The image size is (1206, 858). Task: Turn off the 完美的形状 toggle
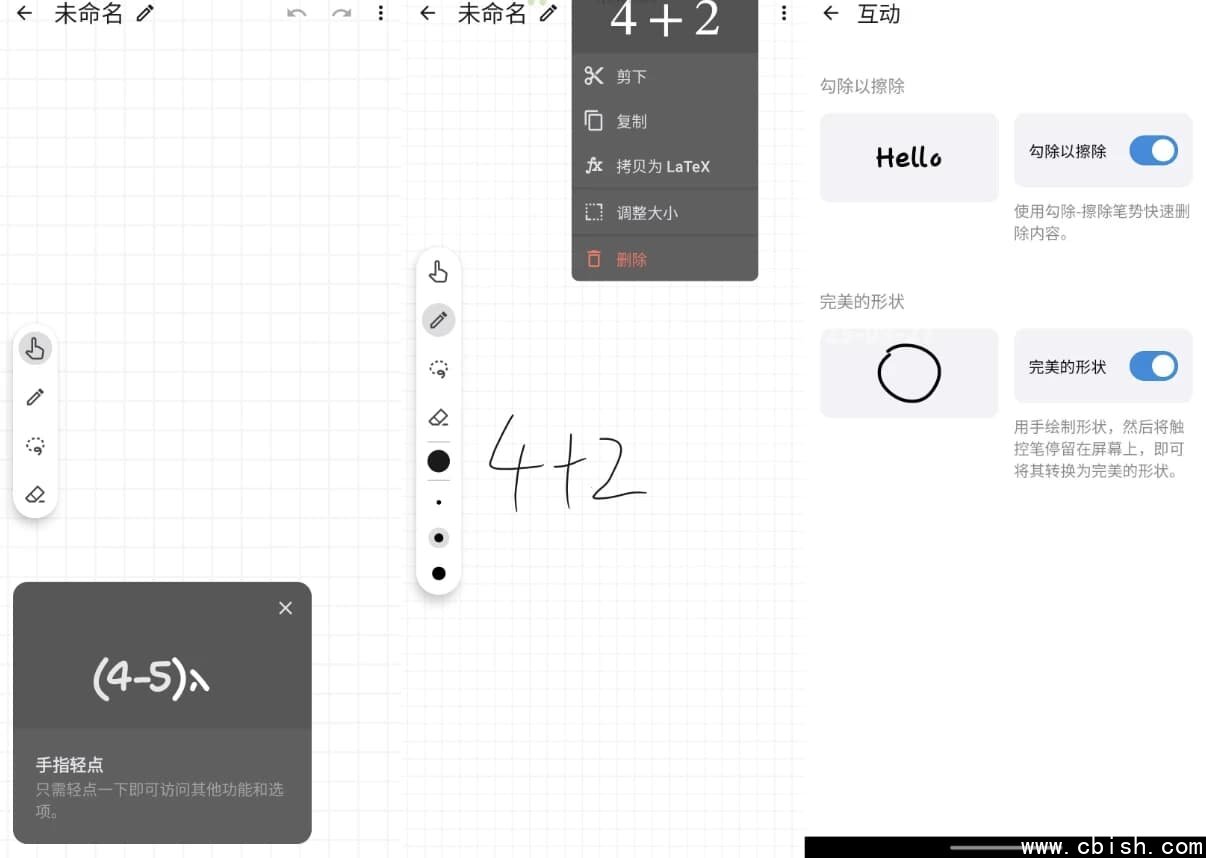pyautogui.click(x=1153, y=366)
